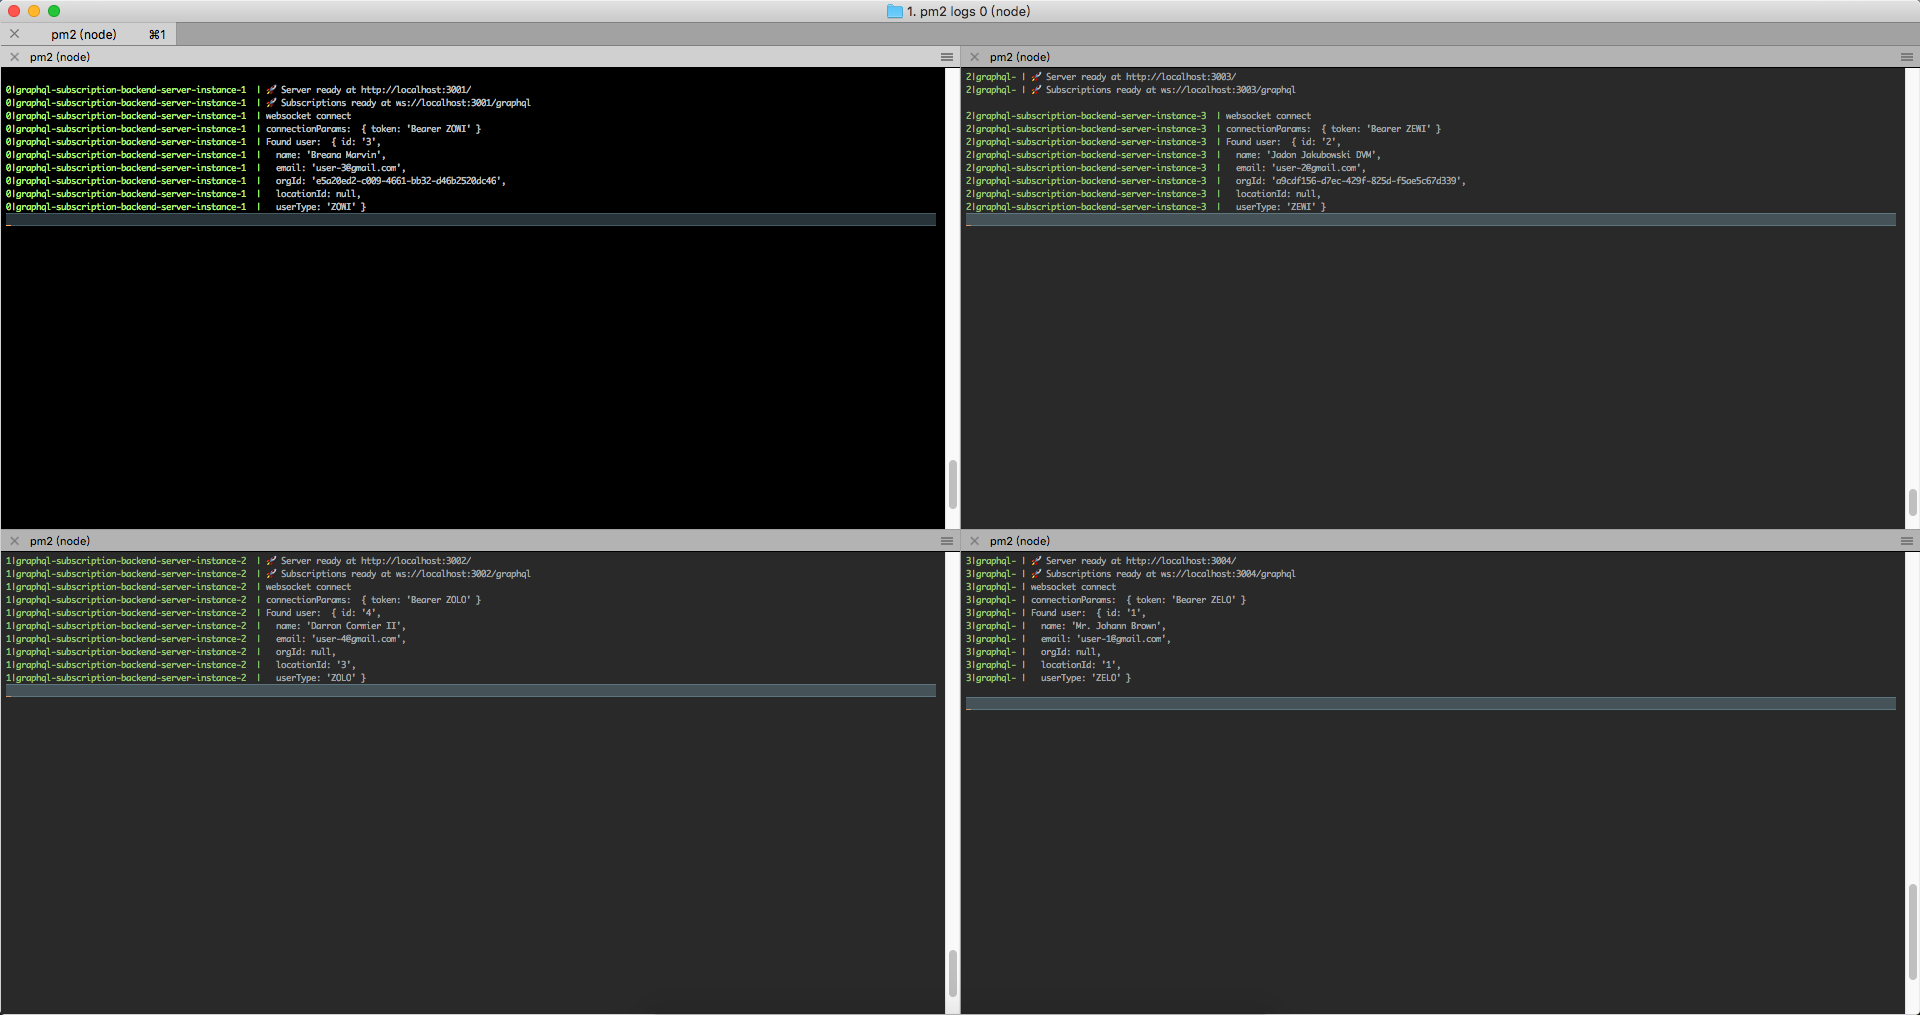The width and height of the screenshot is (1920, 1015).
Task: Click the text "email: 'user-1@gmail.com',"
Action: click(x=1106, y=639)
